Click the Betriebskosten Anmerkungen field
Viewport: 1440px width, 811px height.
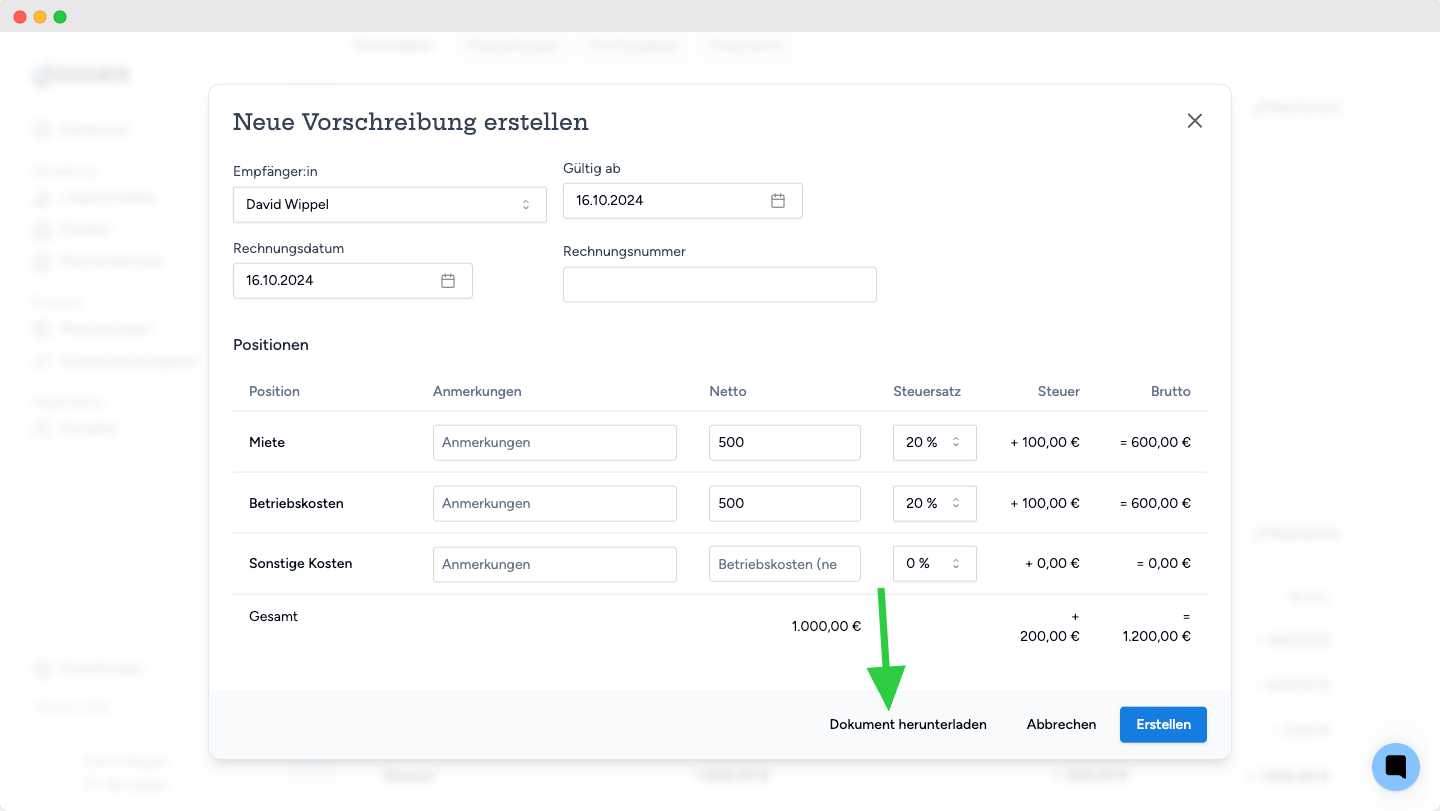tap(554, 504)
